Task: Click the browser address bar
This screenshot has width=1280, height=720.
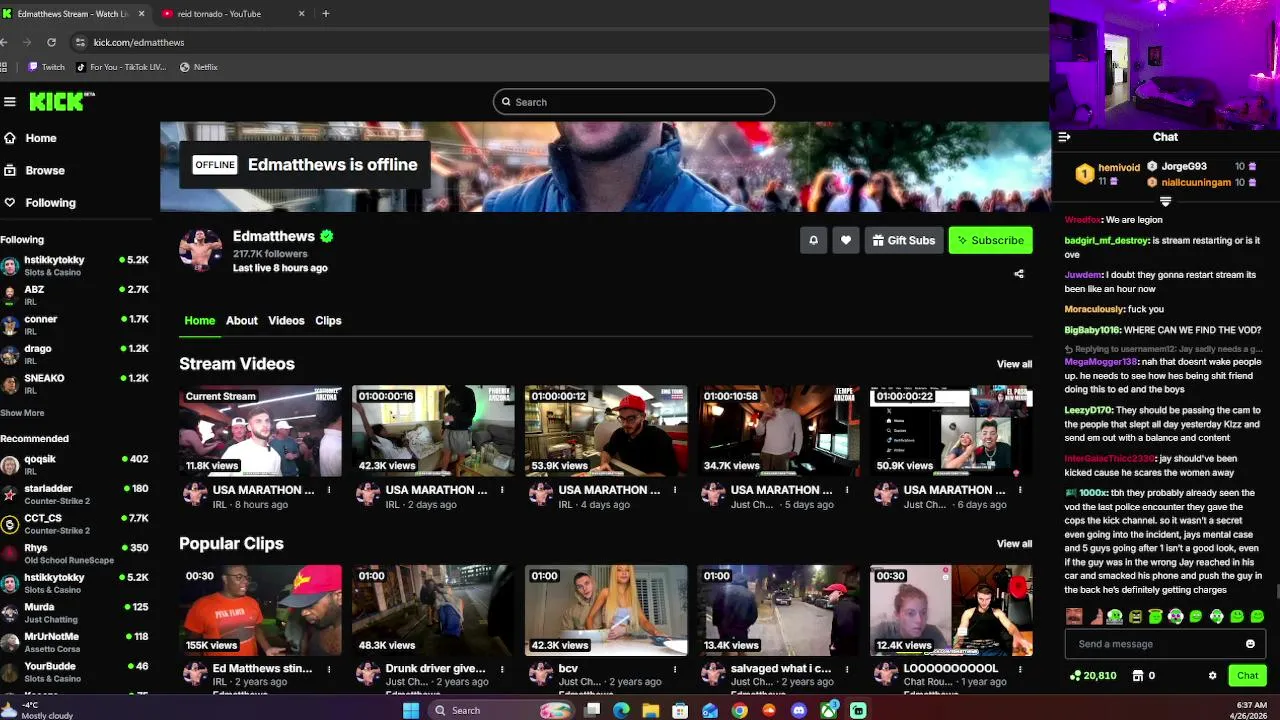Action: coord(560,42)
